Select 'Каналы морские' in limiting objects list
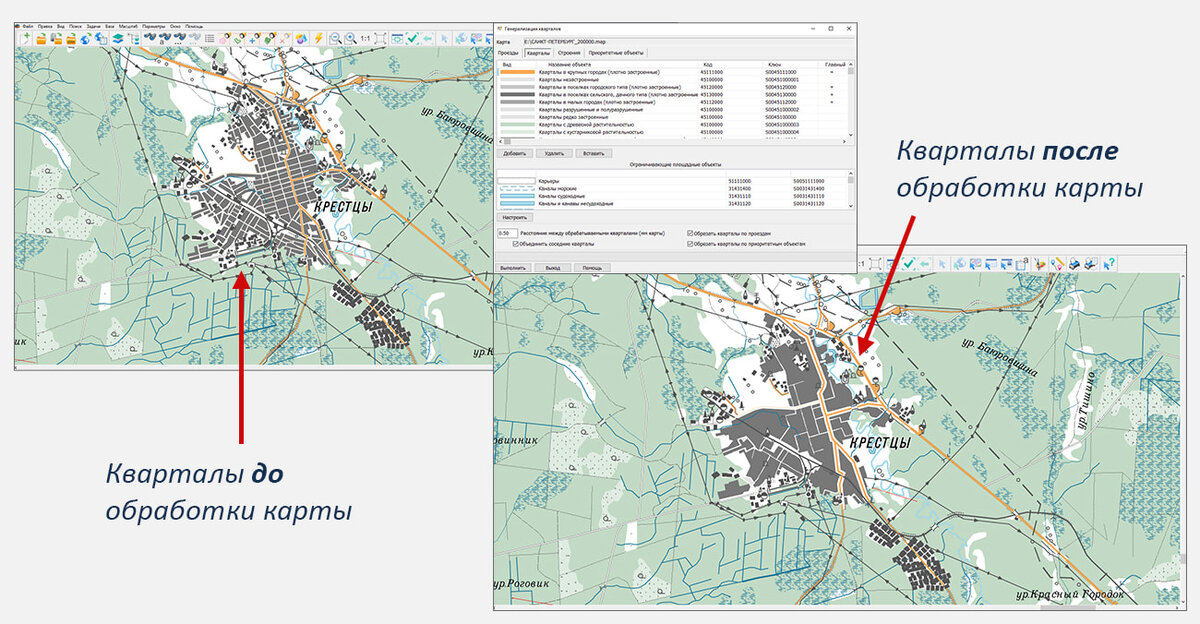The image size is (1200, 624). [672, 188]
